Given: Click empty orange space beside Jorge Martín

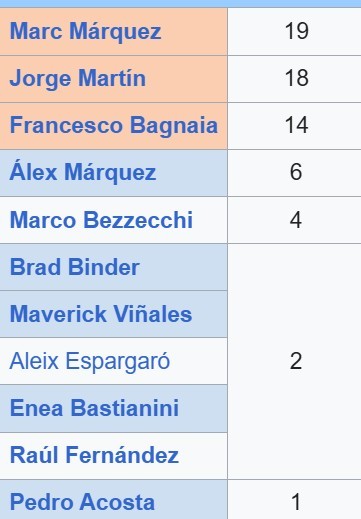Looking at the screenshot, I should (187, 79).
